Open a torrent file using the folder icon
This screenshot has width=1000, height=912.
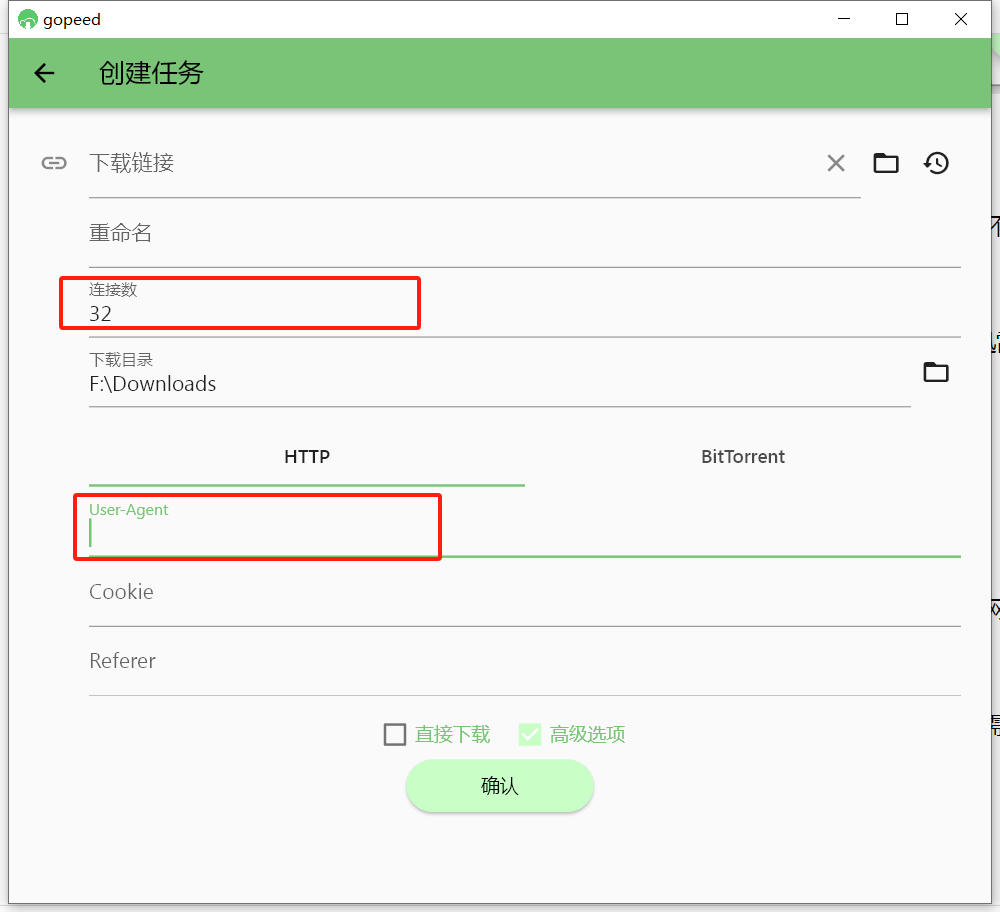[x=886, y=163]
